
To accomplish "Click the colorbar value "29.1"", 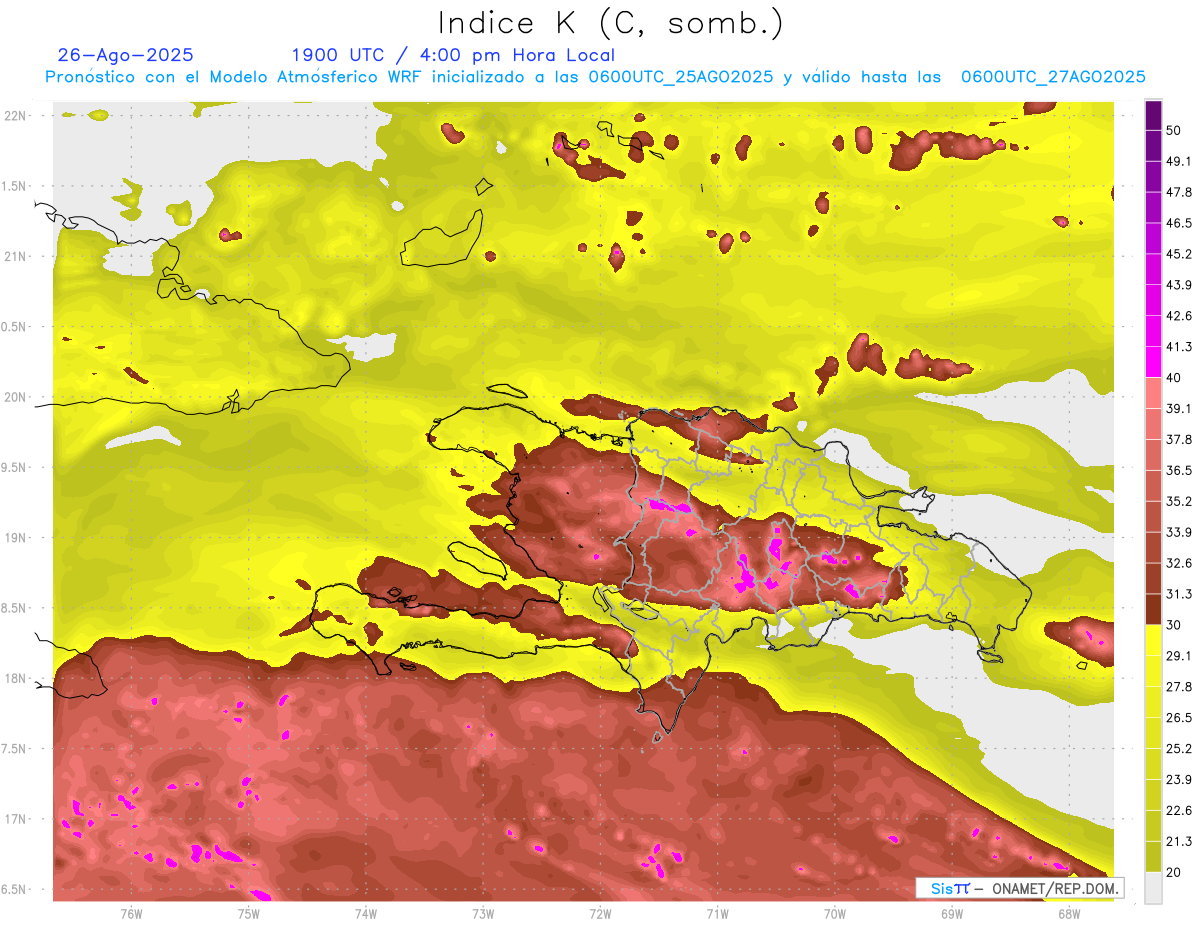I will 1179,656.
